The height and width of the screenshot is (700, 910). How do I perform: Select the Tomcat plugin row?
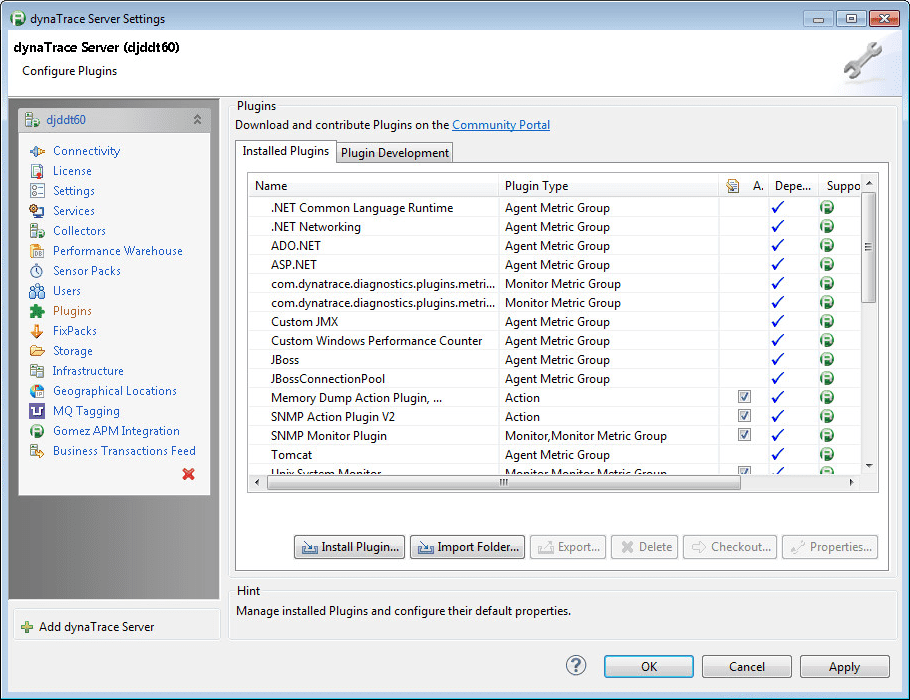point(554,454)
